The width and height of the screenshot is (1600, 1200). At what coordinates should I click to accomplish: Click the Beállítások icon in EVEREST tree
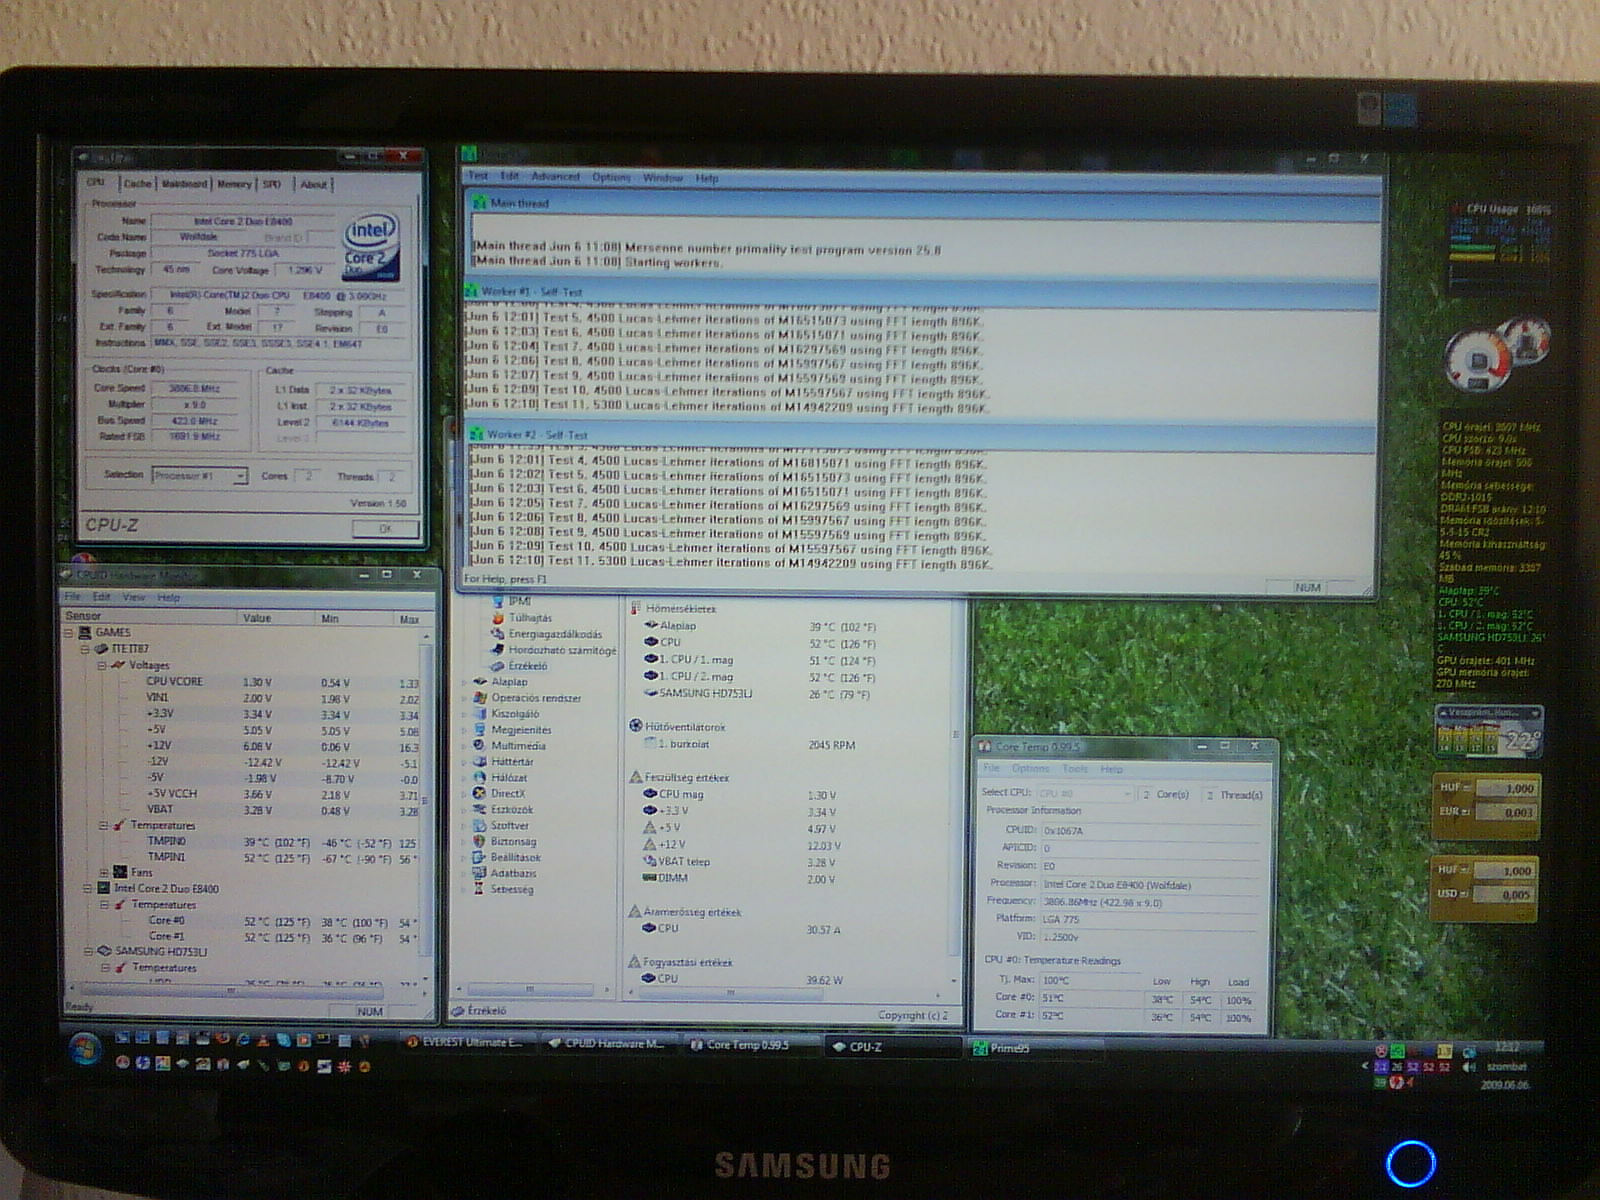pyautogui.click(x=480, y=858)
